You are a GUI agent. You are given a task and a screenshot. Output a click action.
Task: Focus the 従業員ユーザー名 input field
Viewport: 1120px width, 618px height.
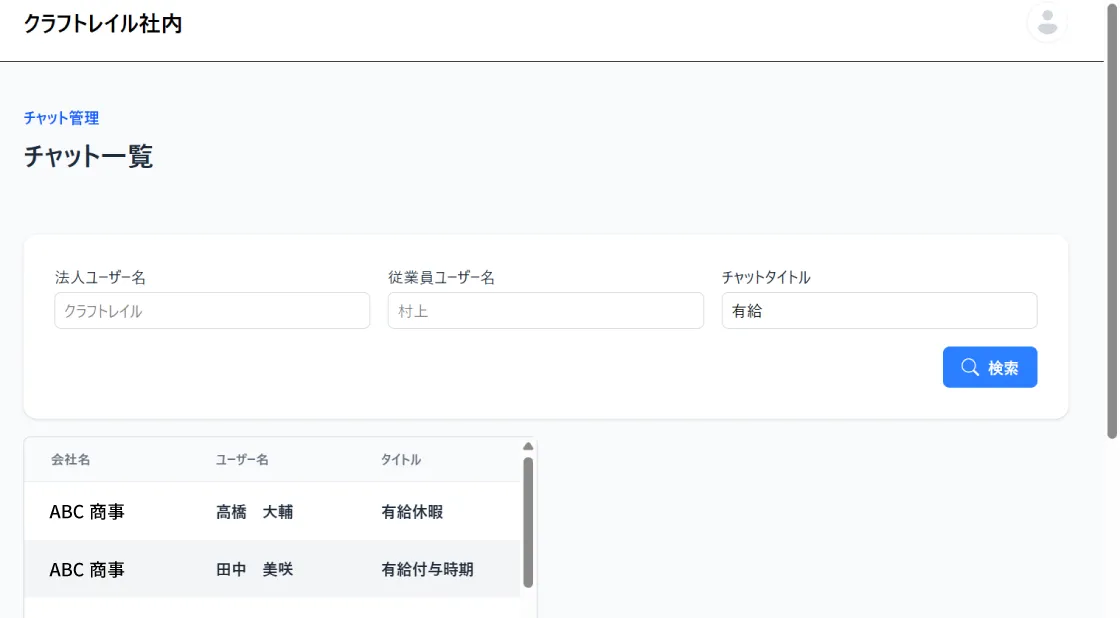click(545, 311)
